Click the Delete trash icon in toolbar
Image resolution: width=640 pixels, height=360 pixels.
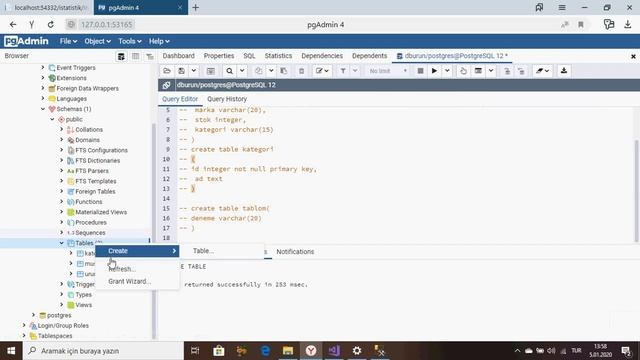302,71
